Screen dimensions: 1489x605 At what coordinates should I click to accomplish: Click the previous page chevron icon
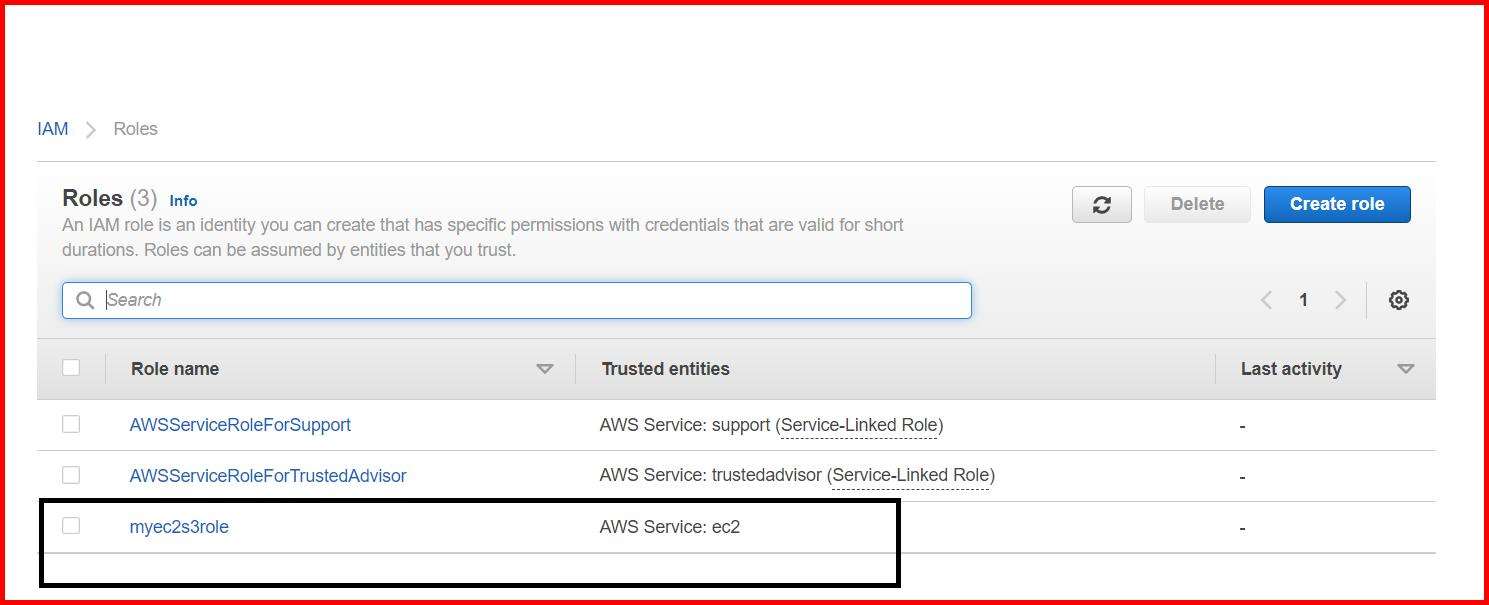(x=1266, y=299)
